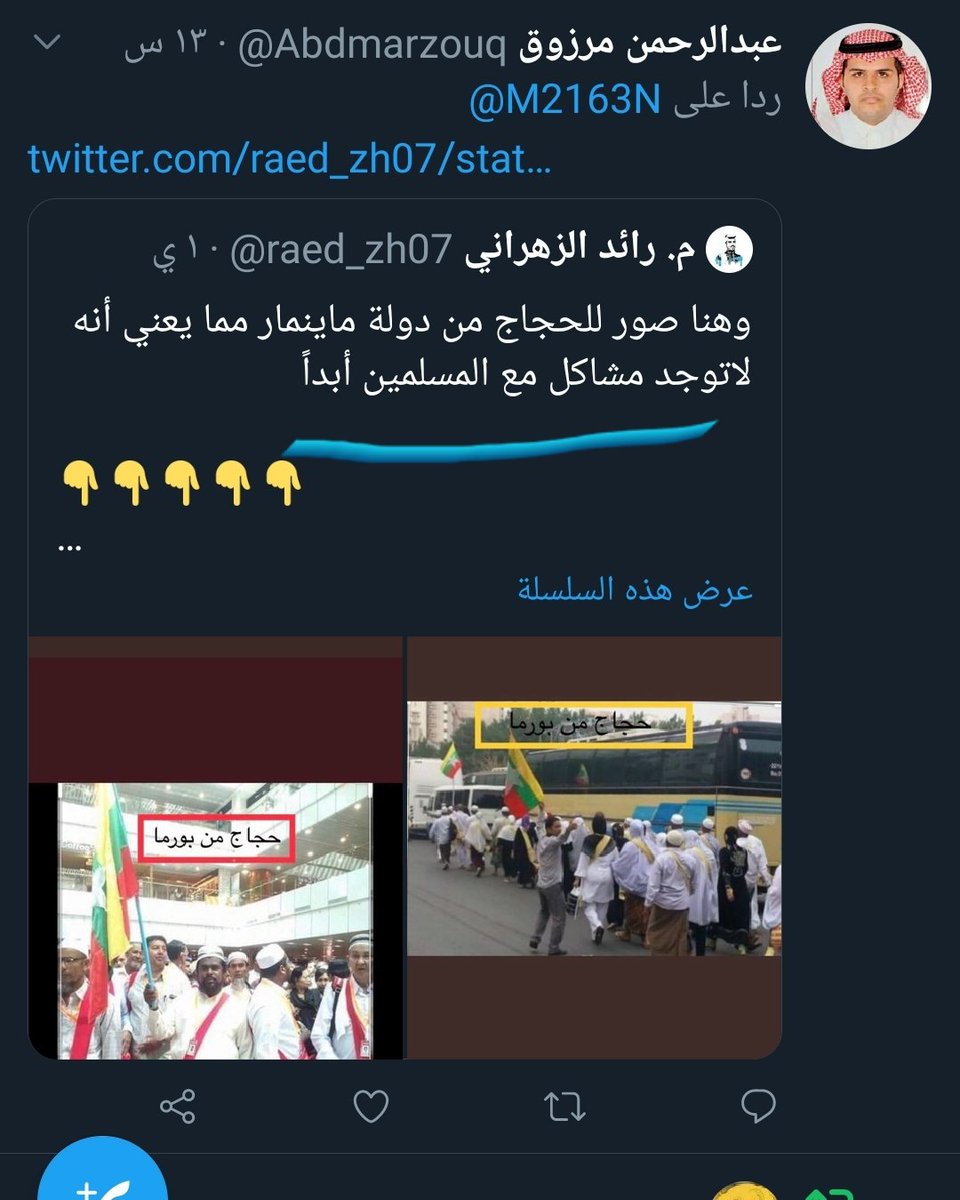Tap the row of pointing-down emojis

[181, 483]
